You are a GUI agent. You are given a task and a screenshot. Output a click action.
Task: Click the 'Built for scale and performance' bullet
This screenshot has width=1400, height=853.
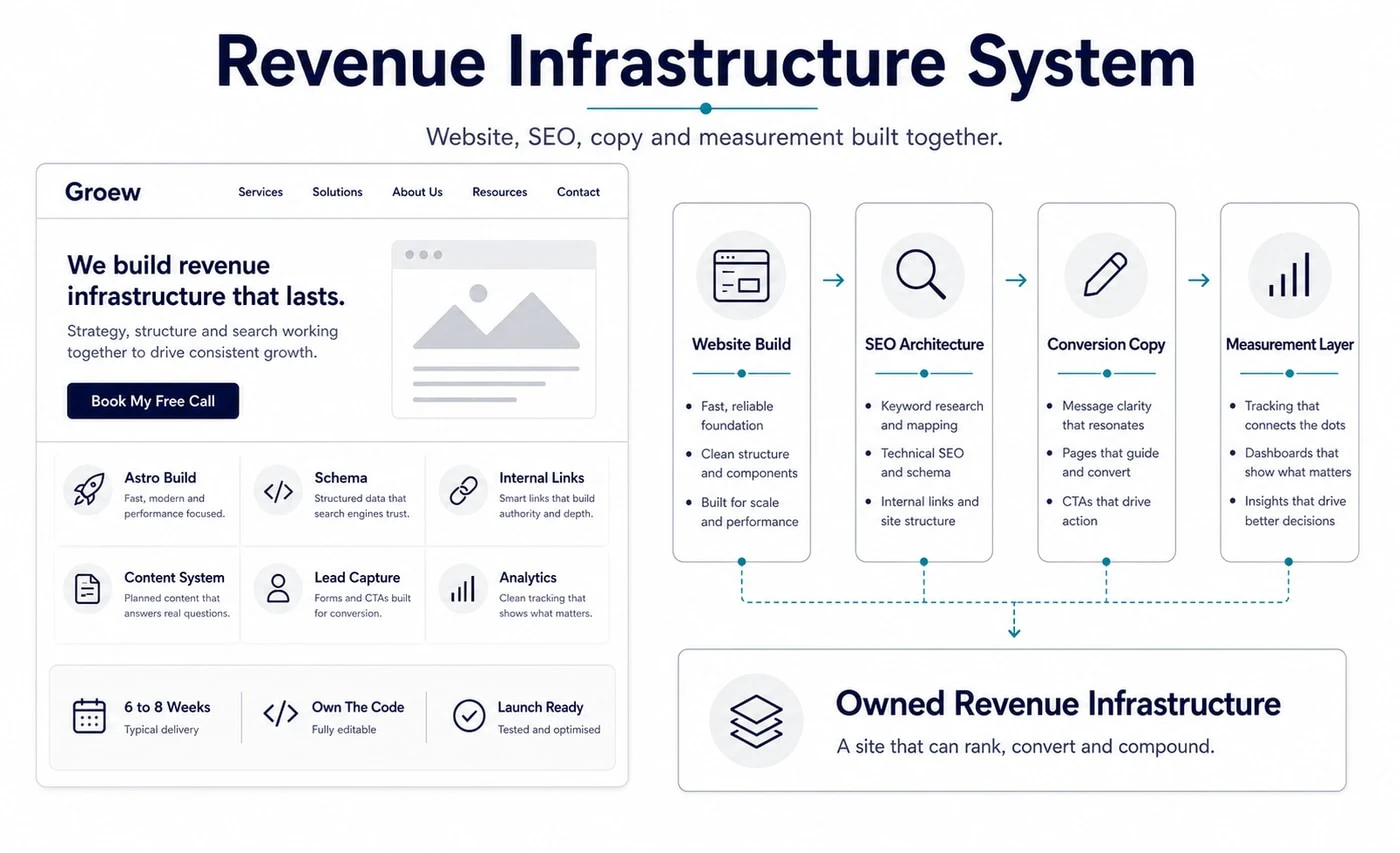click(750, 511)
